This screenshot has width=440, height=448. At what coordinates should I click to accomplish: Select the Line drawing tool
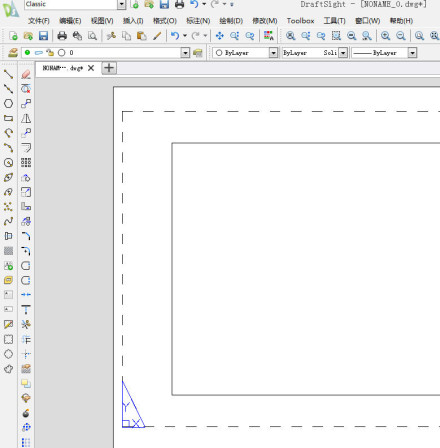click(8, 74)
